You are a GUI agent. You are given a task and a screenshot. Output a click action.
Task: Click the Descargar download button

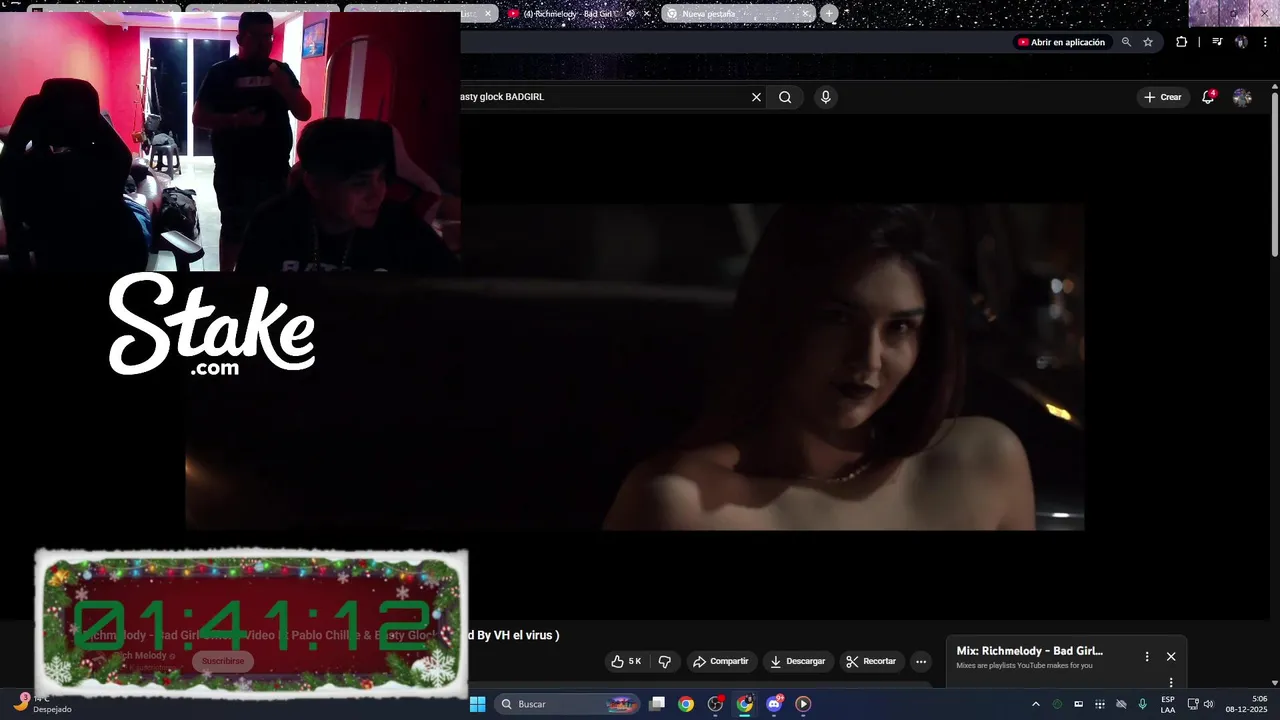click(x=798, y=661)
